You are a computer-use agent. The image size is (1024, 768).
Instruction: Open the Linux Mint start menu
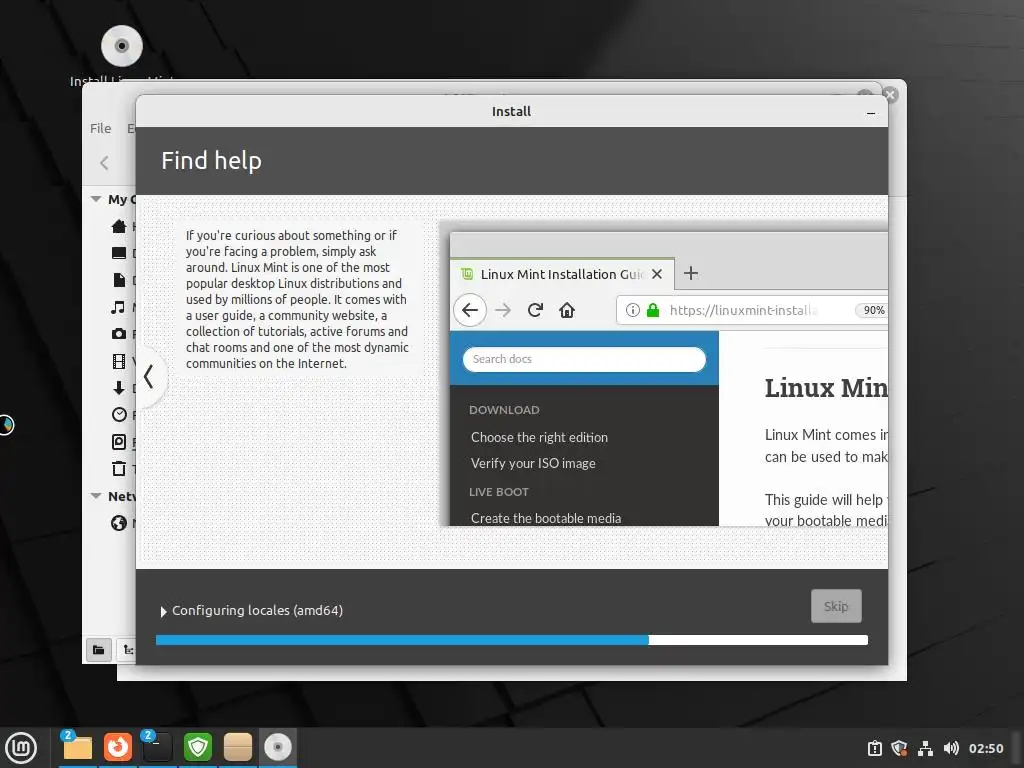point(21,748)
